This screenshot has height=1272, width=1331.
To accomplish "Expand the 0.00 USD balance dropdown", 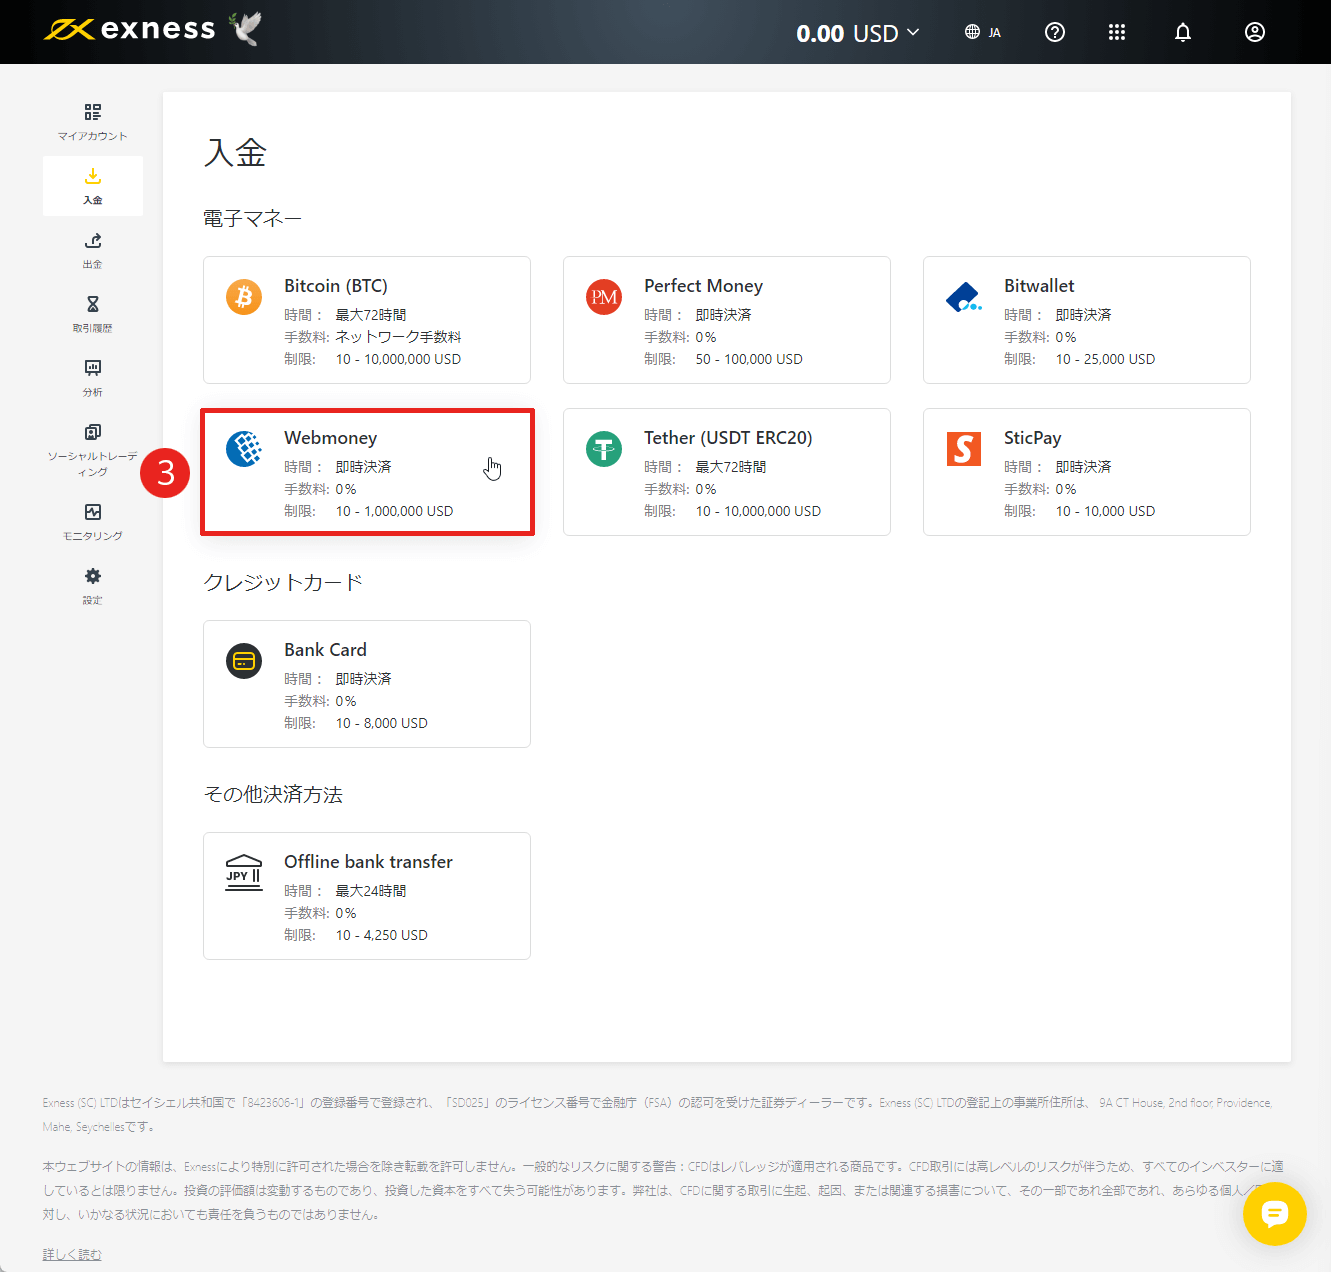I will [858, 32].
